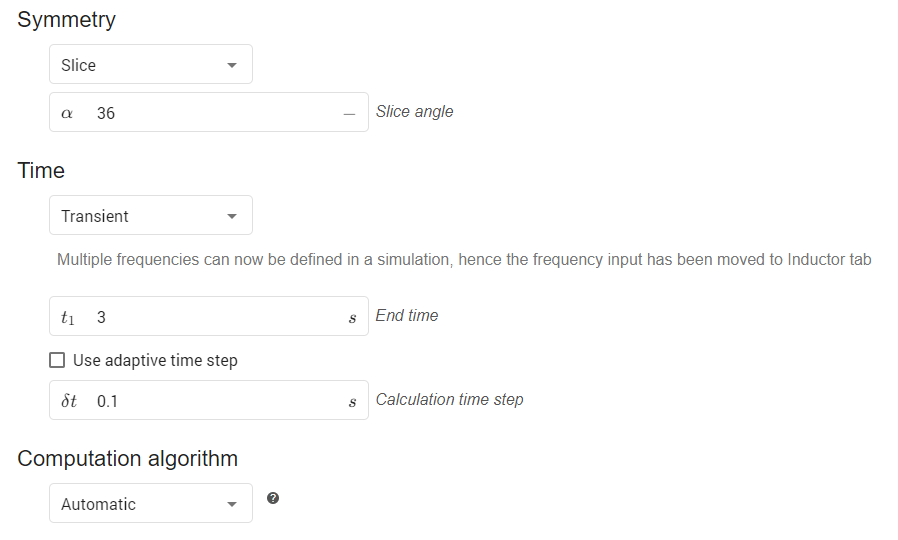Screen dimensions: 898x540
Task: Click the dash unit in slice angle field
Action: 349,113
